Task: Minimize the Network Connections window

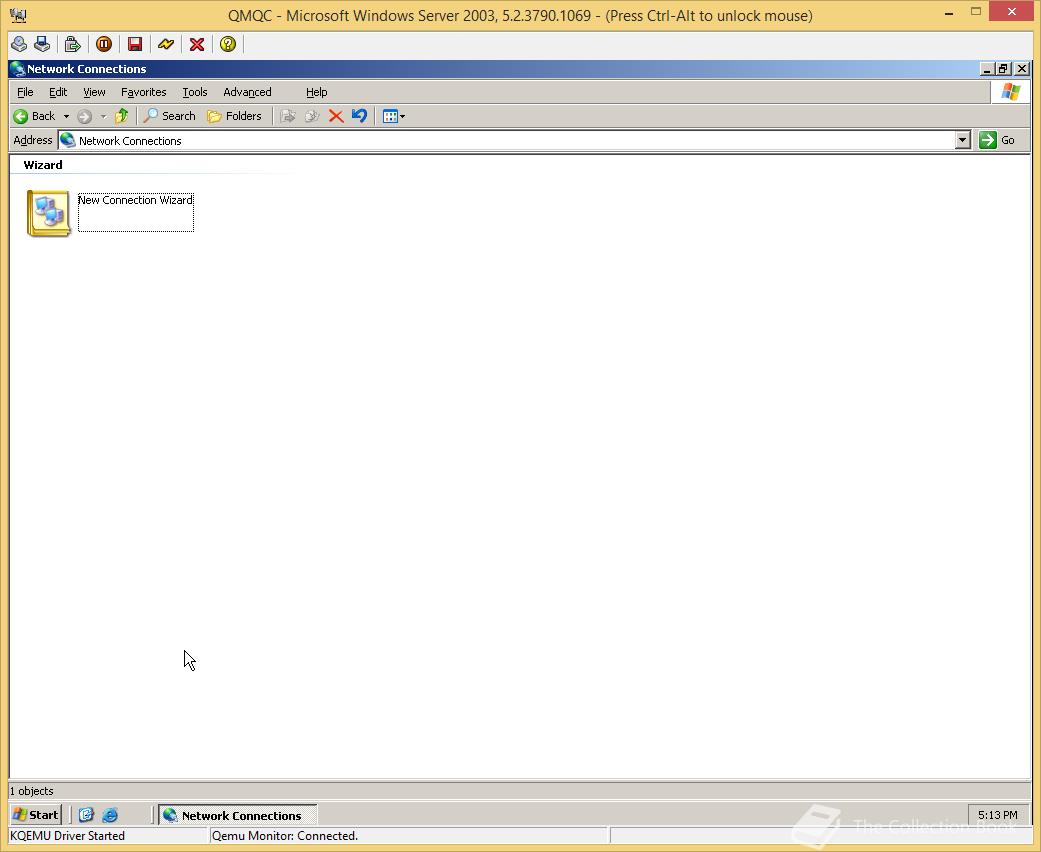Action: point(987,69)
